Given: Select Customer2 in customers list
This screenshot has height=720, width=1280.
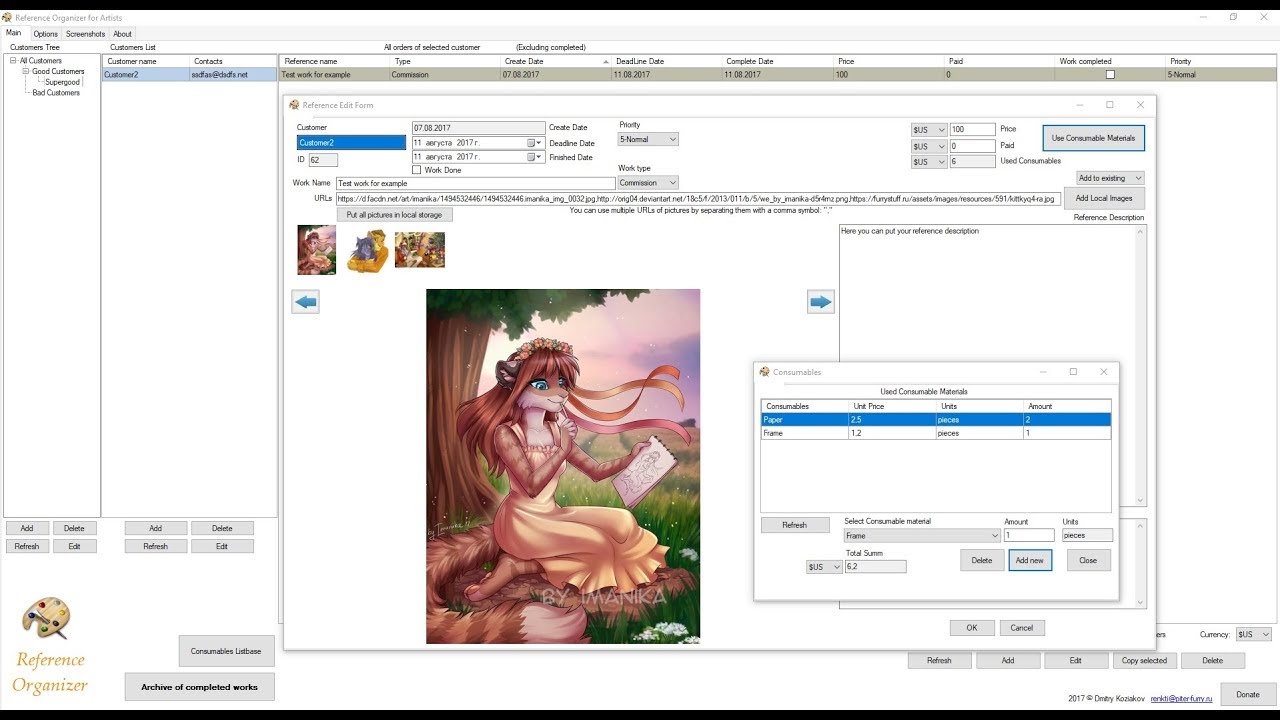Looking at the screenshot, I should click(189, 74).
